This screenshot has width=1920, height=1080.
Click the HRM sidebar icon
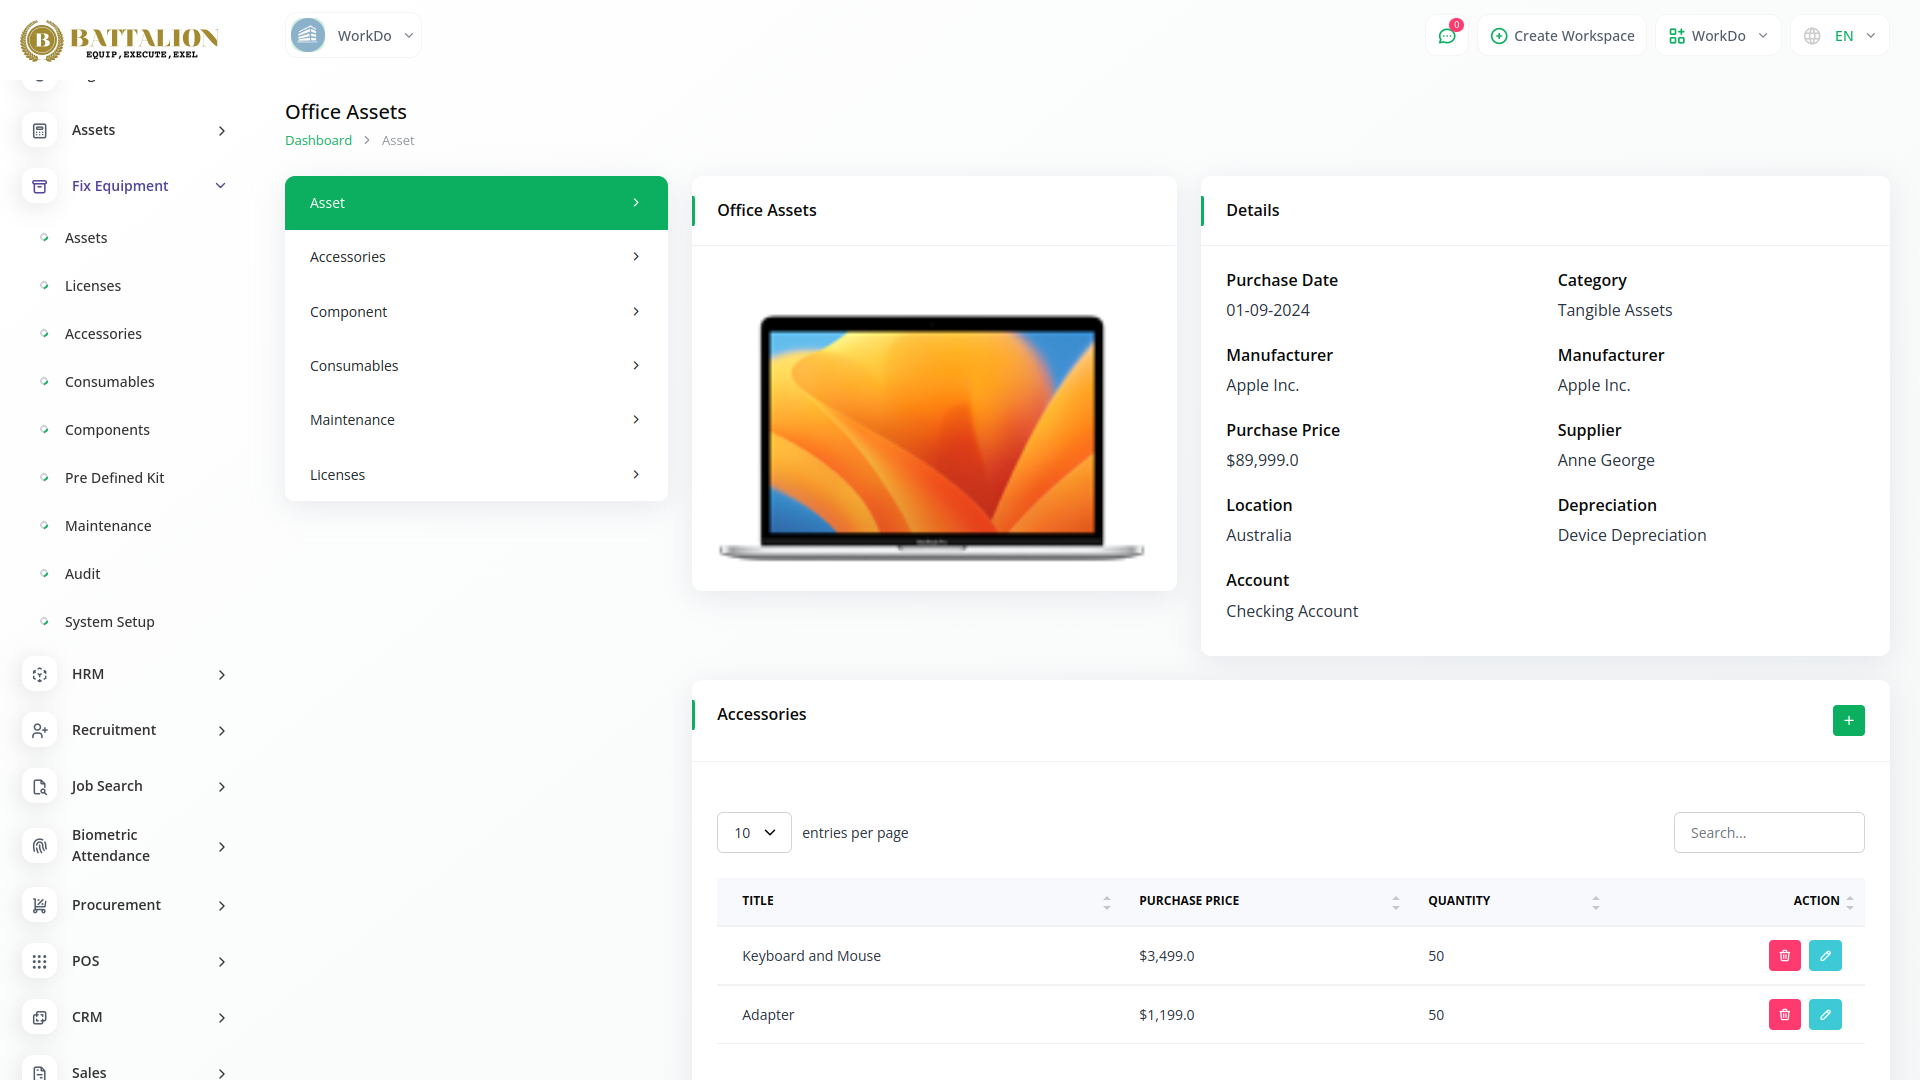(40, 675)
